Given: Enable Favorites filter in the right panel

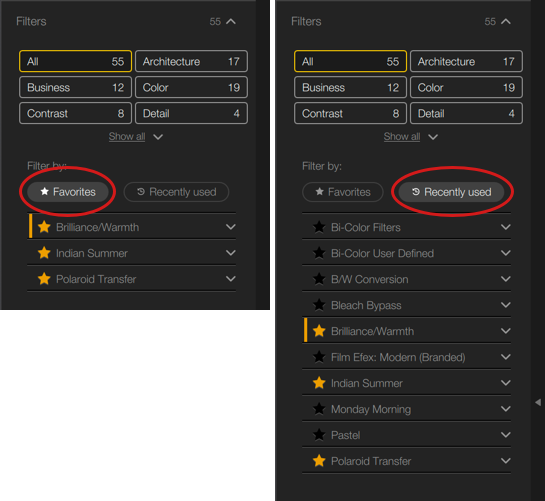Looking at the screenshot, I should [x=343, y=192].
